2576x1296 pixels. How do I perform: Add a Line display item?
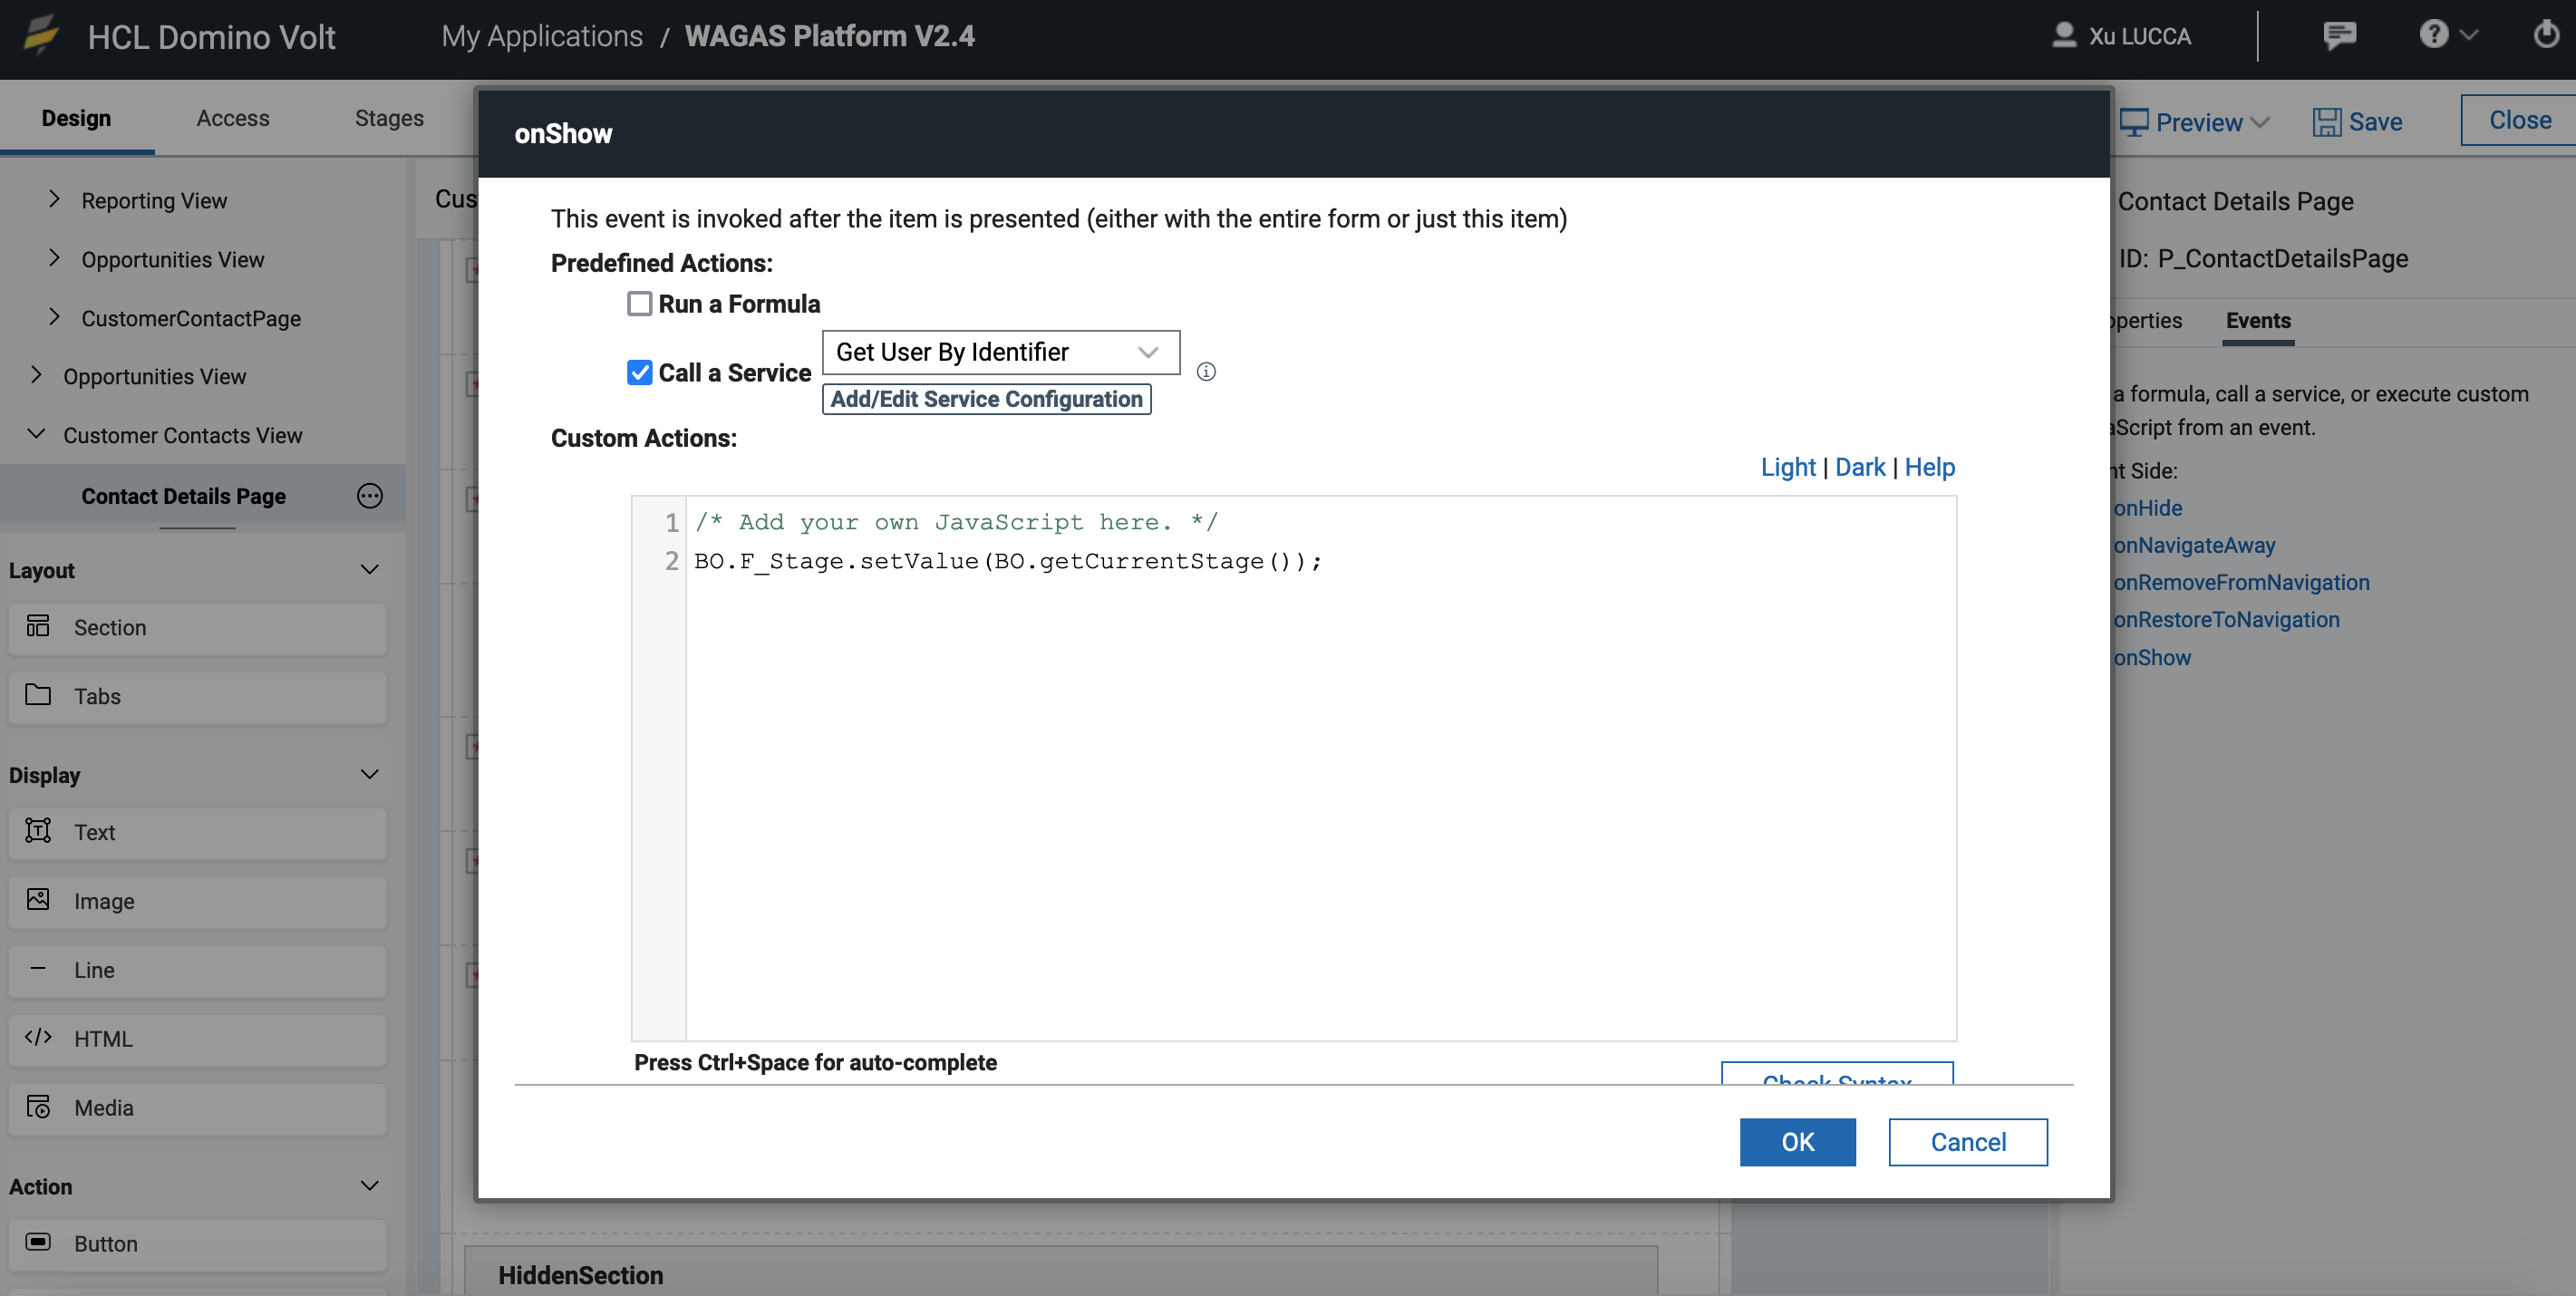[197, 970]
